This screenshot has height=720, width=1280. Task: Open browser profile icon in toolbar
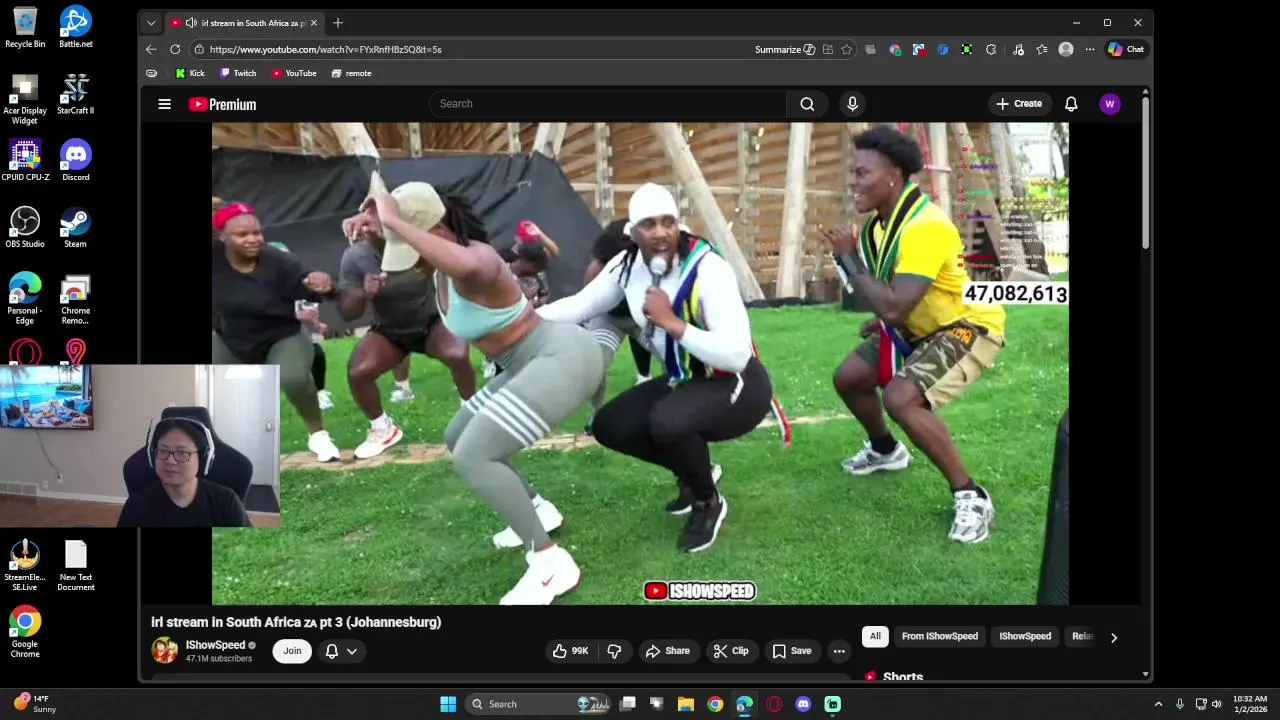[1066, 49]
